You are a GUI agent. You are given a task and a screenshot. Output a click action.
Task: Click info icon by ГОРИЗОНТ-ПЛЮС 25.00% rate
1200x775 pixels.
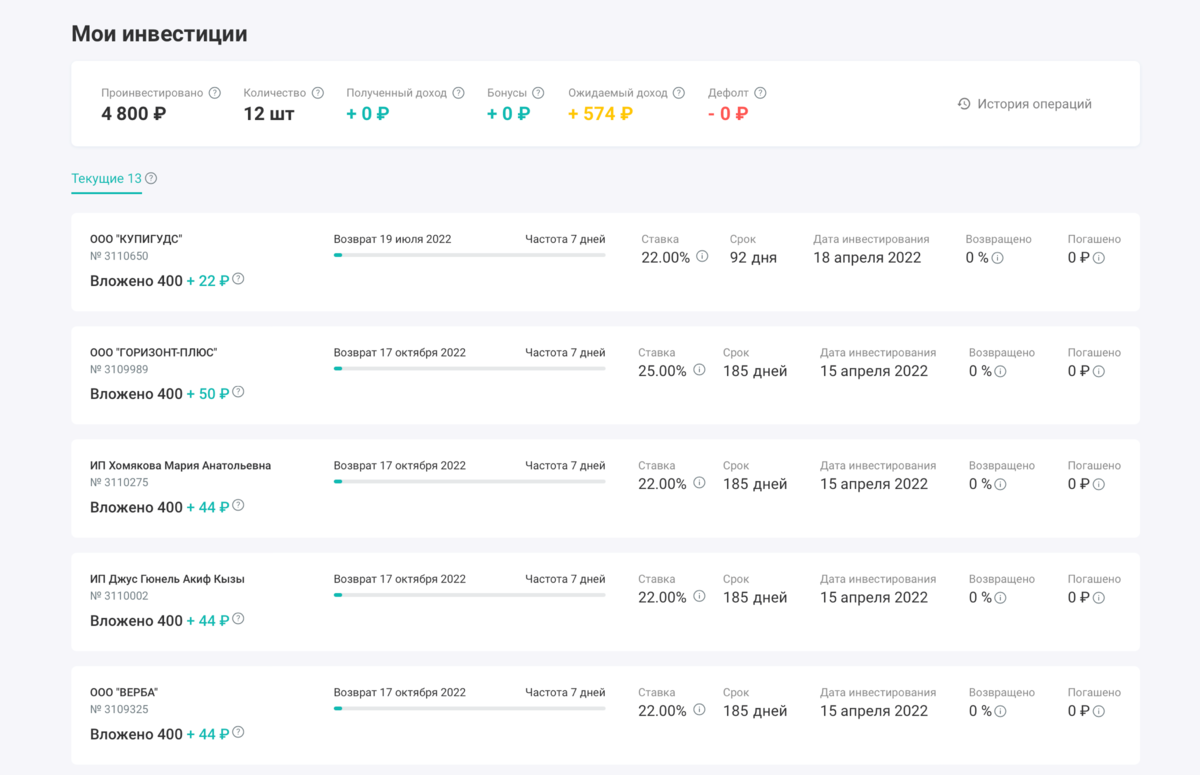(699, 370)
